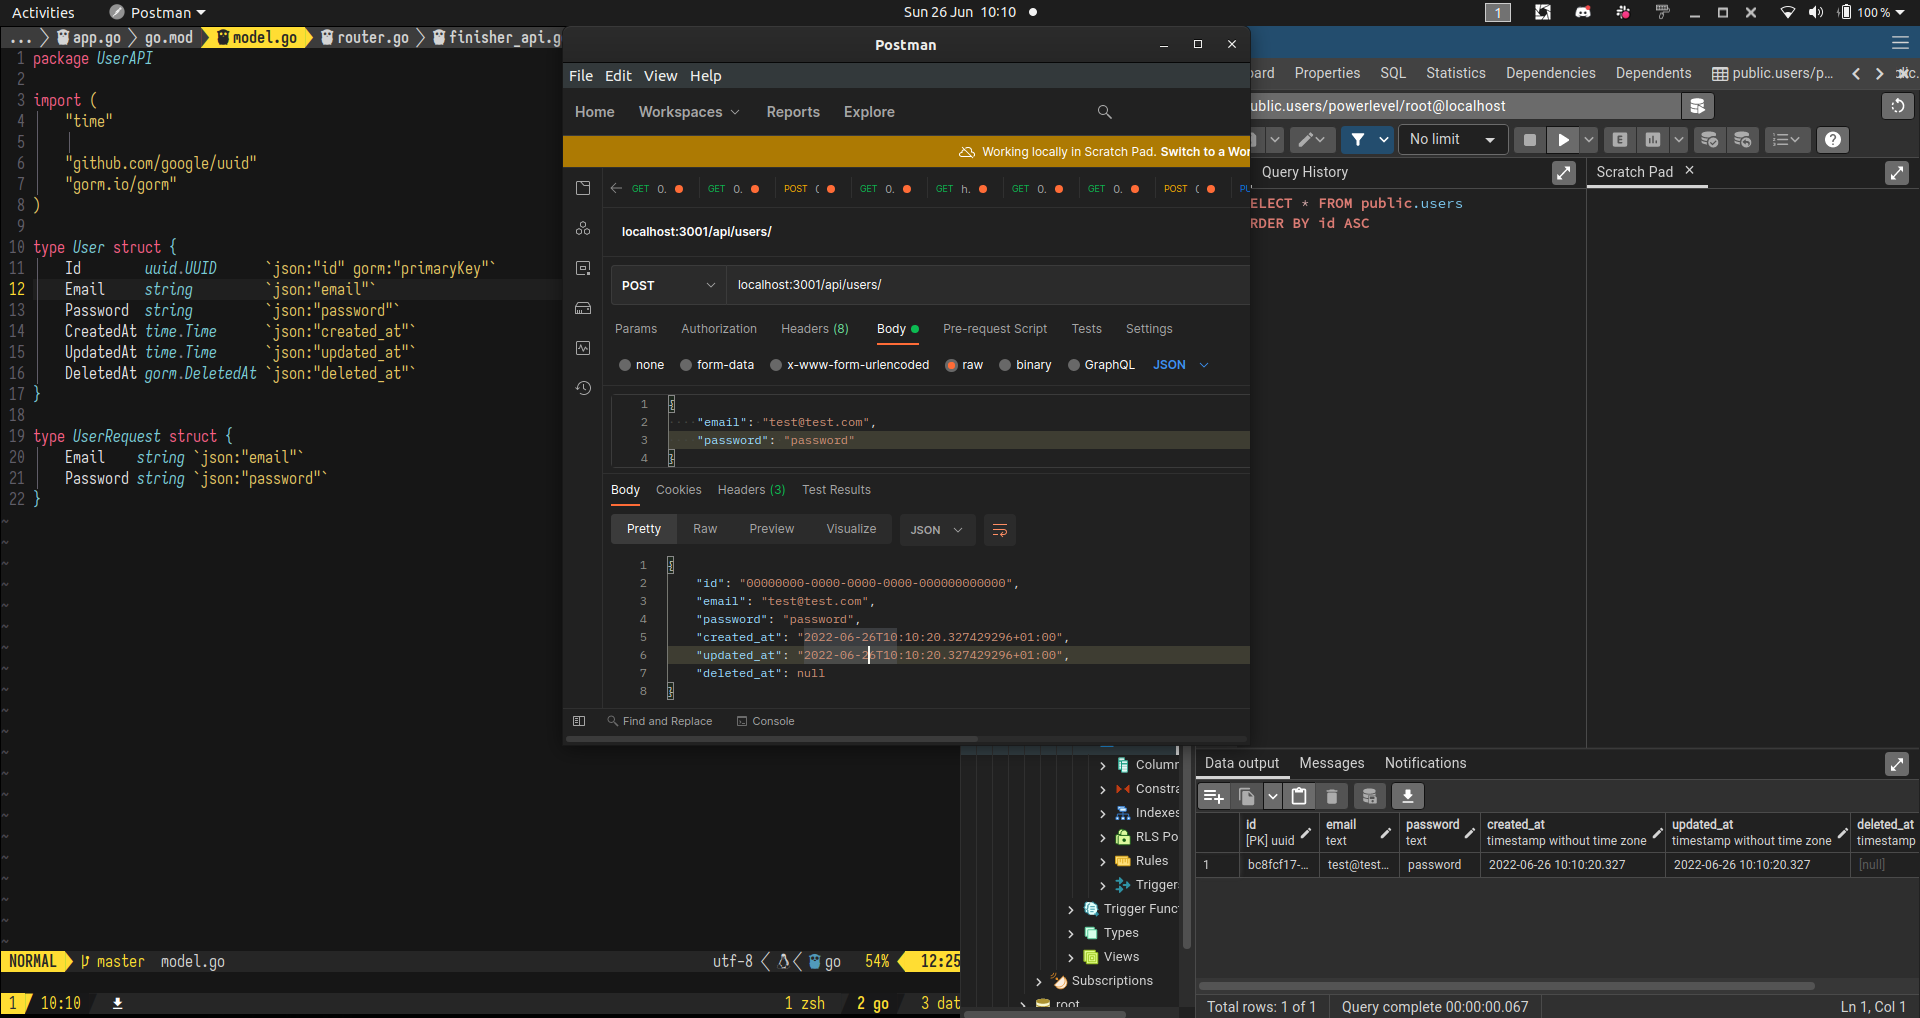Image resolution: width=1920 pixels, height=1018 pixels.
Task: Select the 'raw' body type radio
Action: coord(951,365)
